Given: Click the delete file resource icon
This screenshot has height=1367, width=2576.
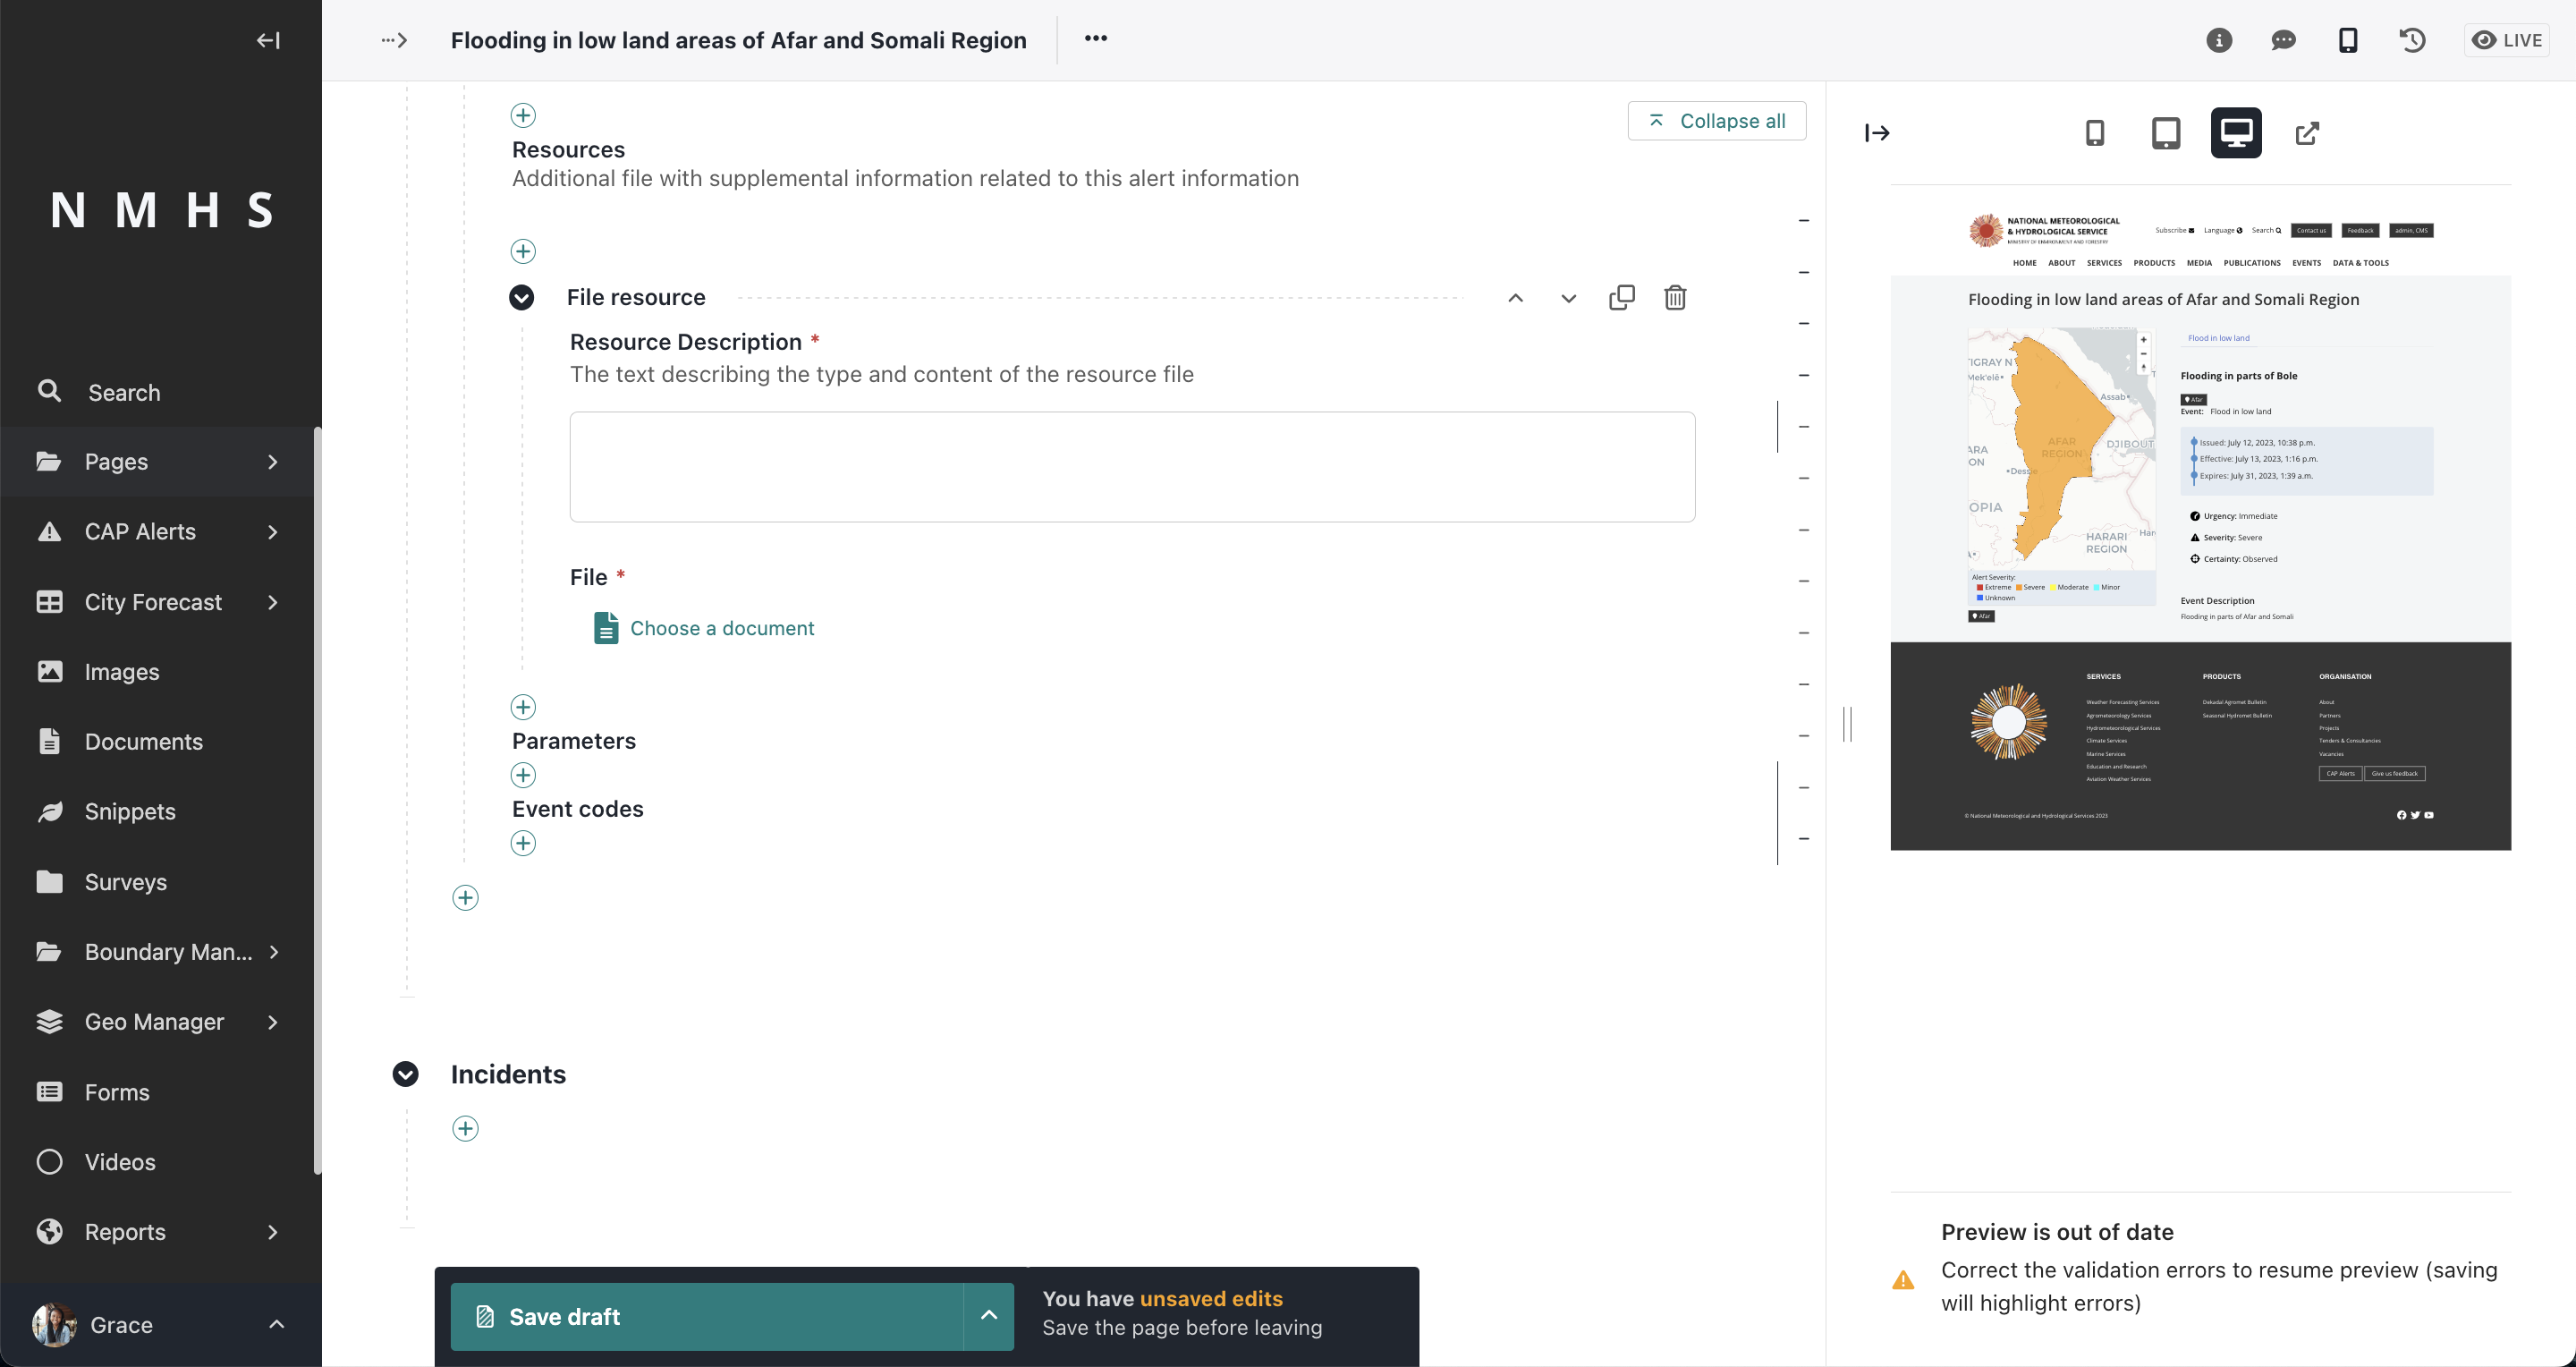Looking at the screenshot, I should click(x=1674, y=298).
